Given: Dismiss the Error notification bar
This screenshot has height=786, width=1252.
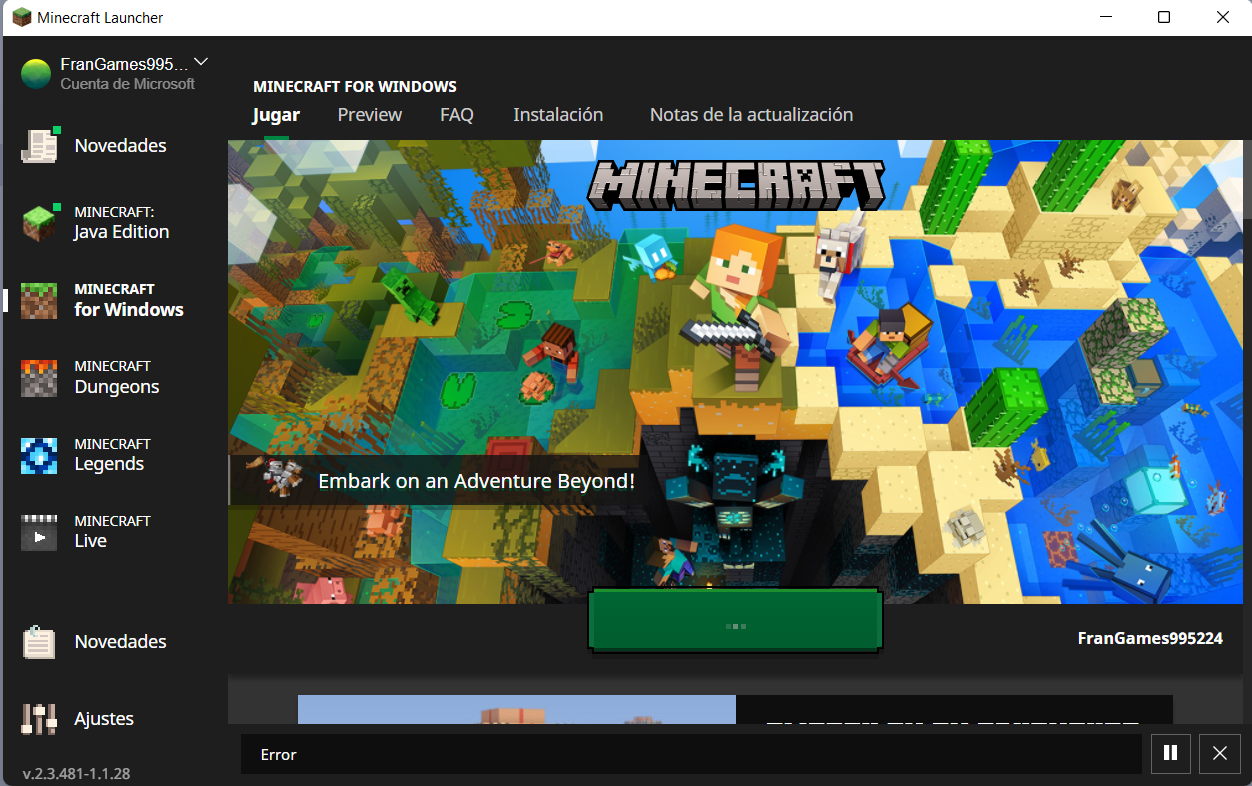Looking at the screenshot, I should click(x=1220, y=754).
